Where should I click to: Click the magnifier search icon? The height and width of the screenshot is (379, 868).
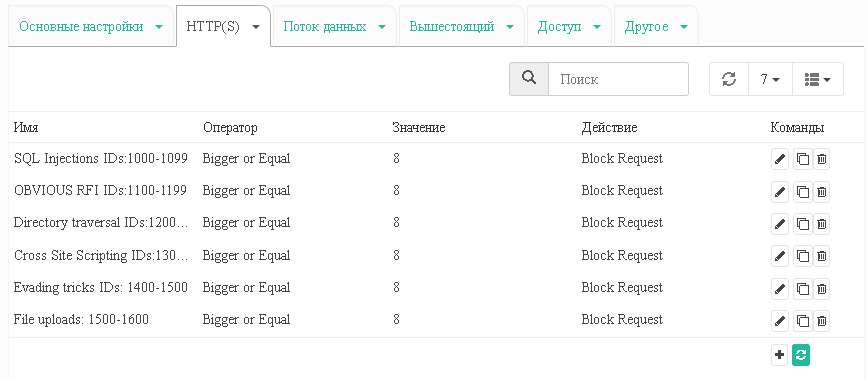(x=529, y=79)
